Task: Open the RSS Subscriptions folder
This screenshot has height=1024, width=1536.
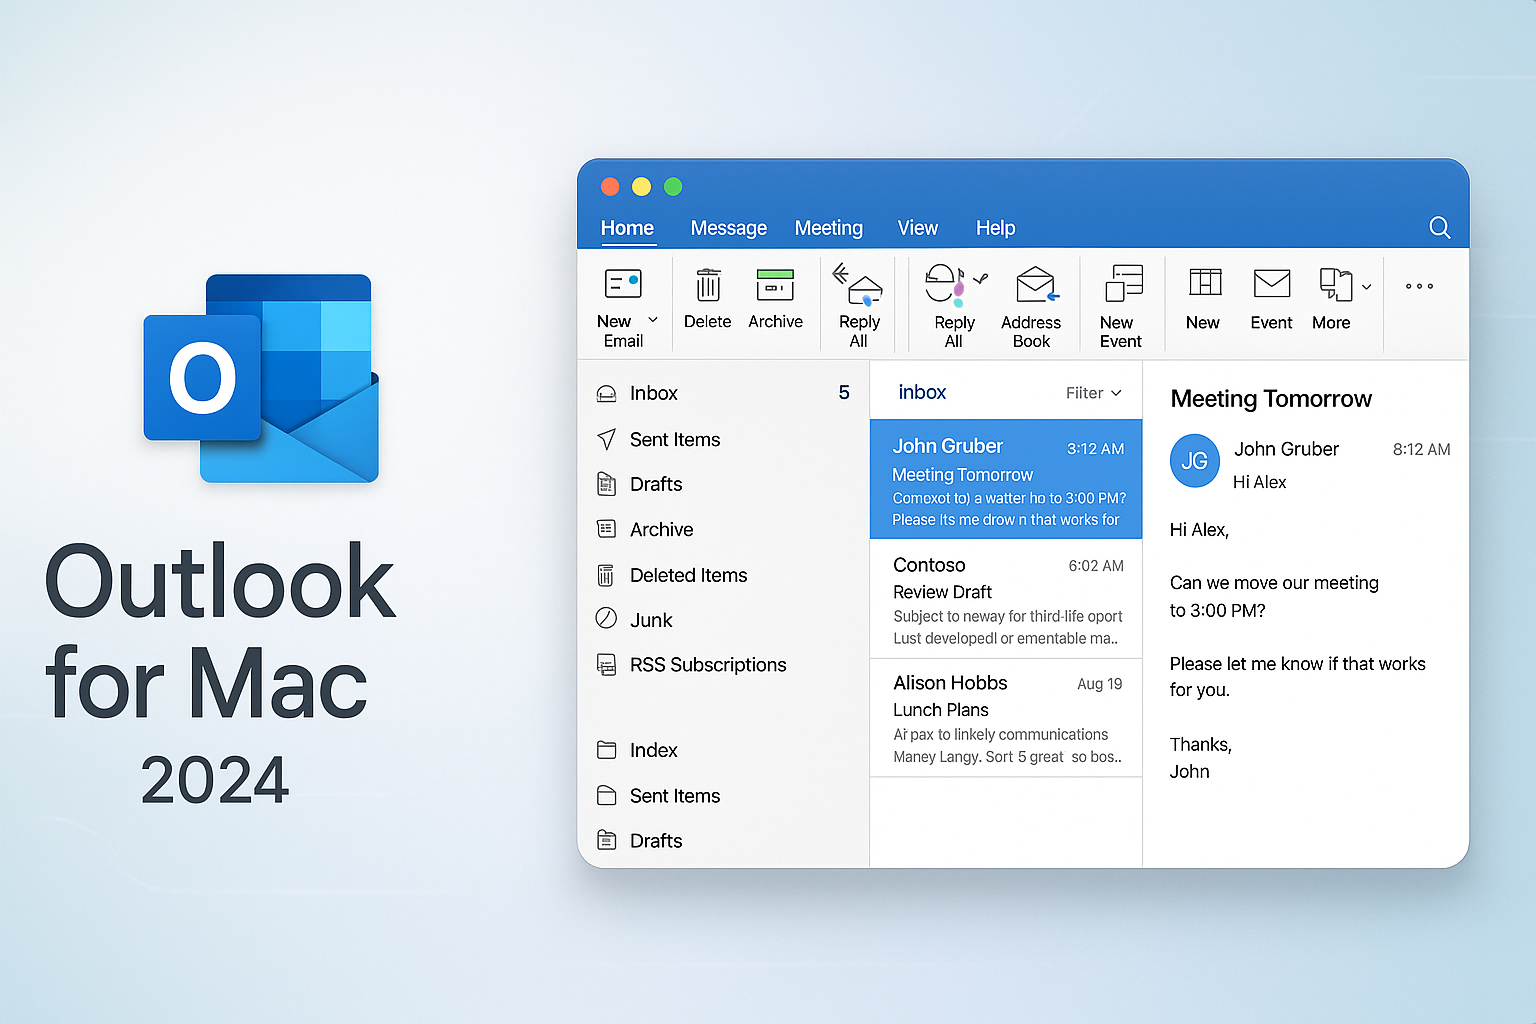Action: 707,665
